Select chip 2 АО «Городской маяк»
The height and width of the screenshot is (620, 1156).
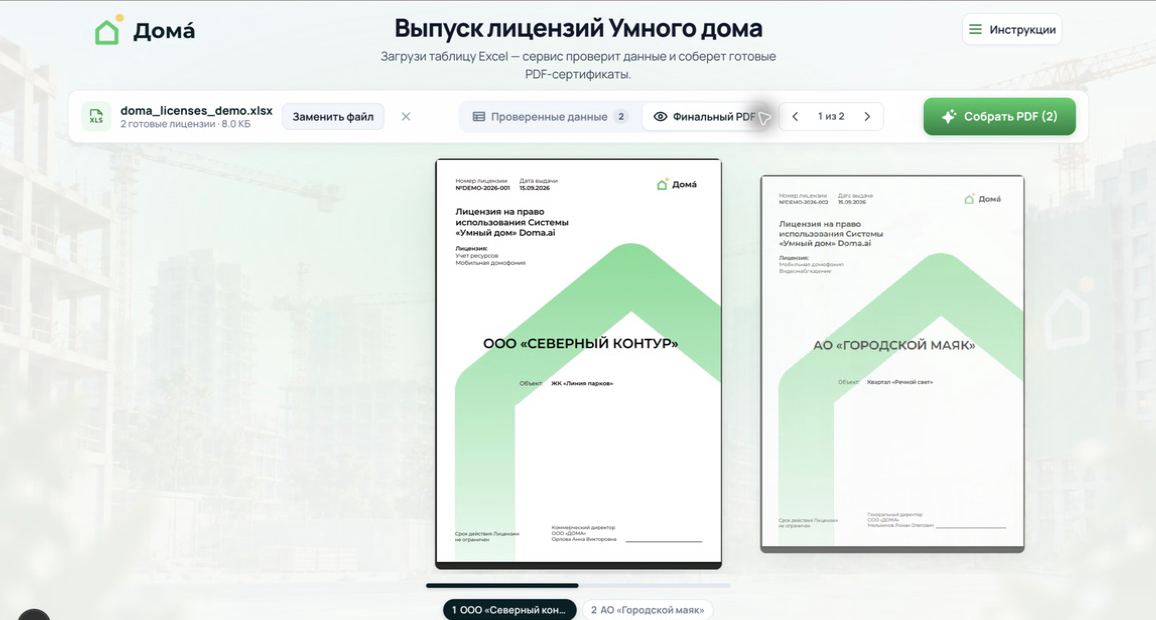(x=647, y=610)
